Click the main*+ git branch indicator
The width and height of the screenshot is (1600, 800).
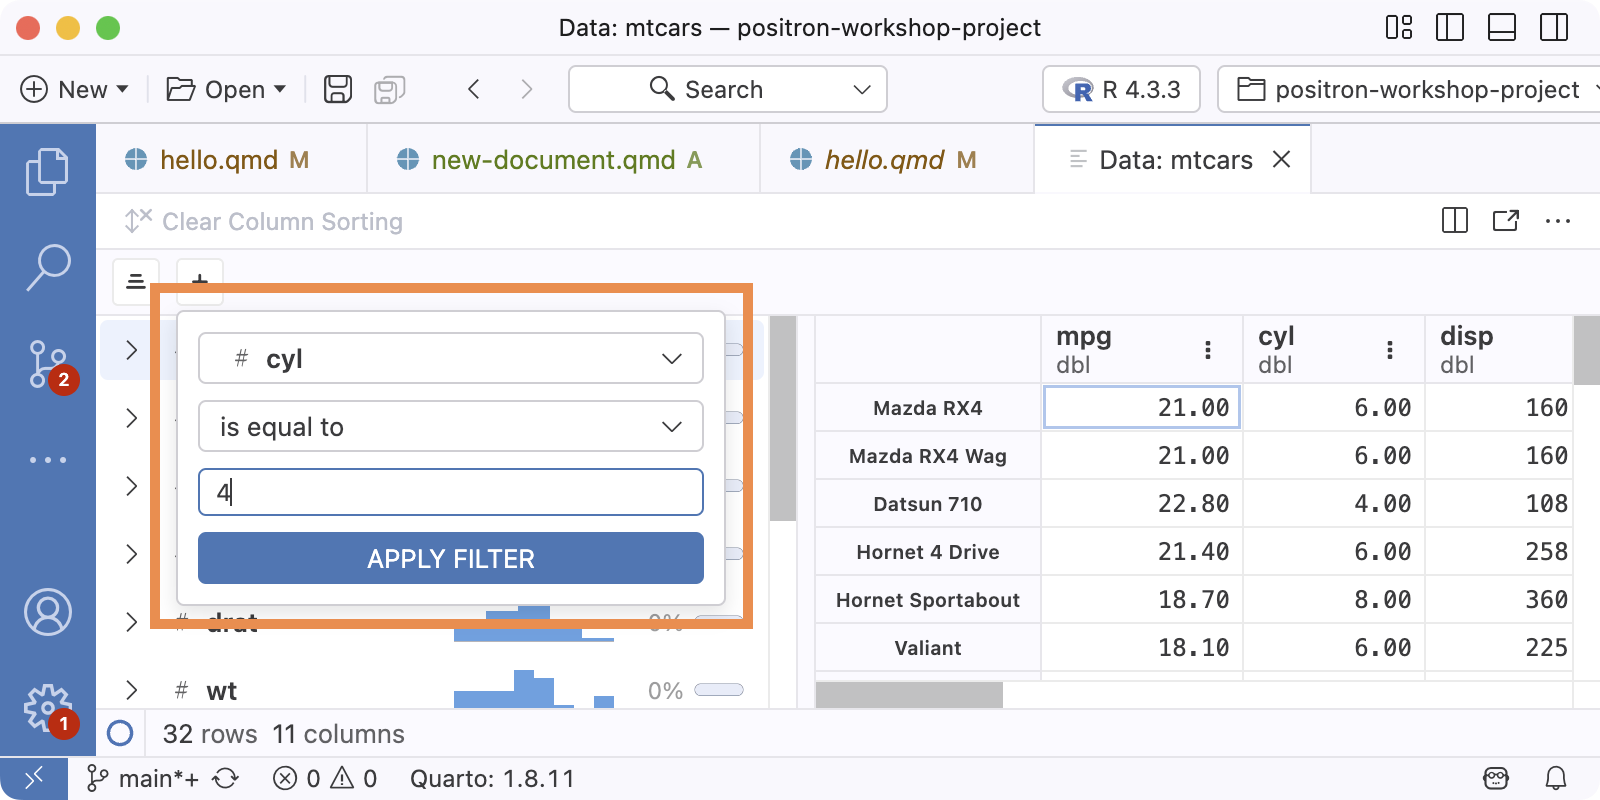click(x=143, y=778)
